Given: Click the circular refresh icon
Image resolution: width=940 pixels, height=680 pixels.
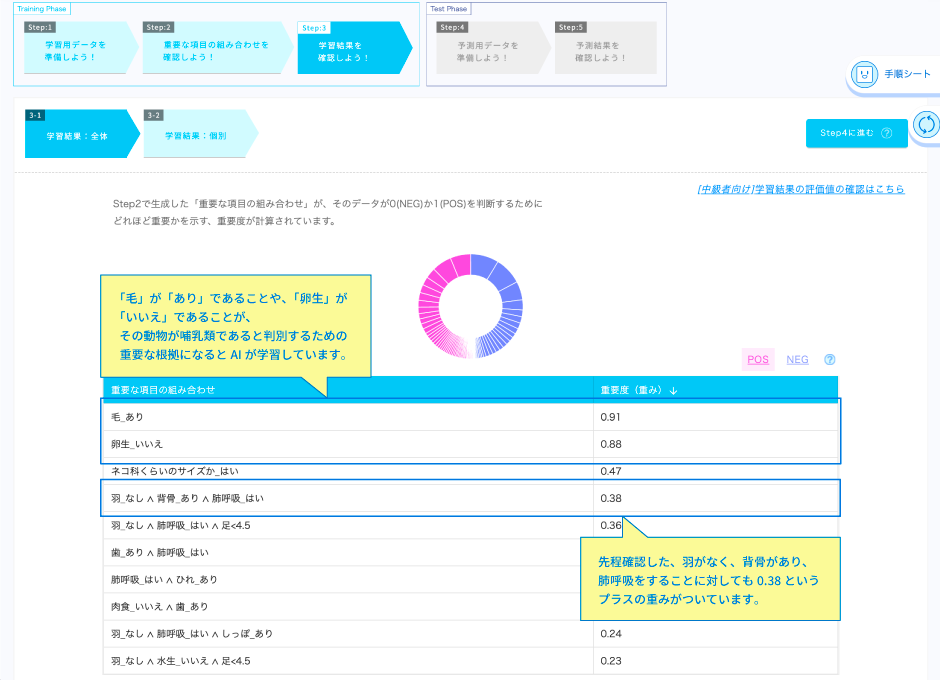Looking at the screenshot, I should point(926,125).
